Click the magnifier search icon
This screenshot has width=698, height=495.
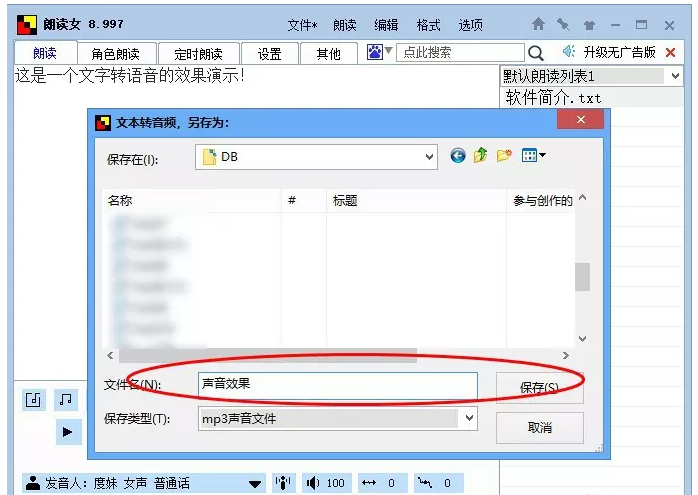(536, 53)
